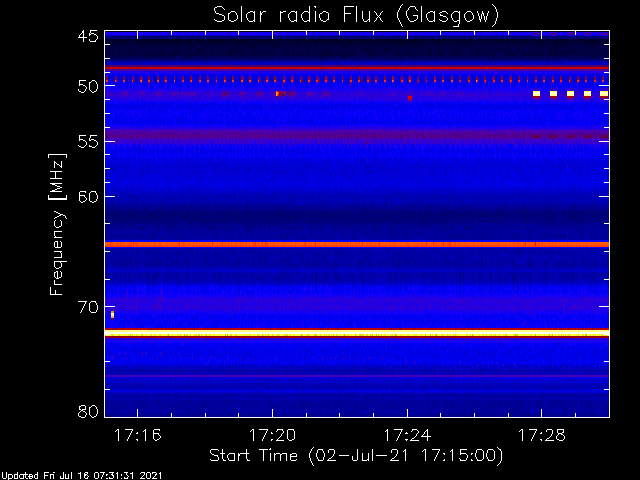
Task: Click the thin red line near 48 MHz
Action: click(x=357, y=68)
